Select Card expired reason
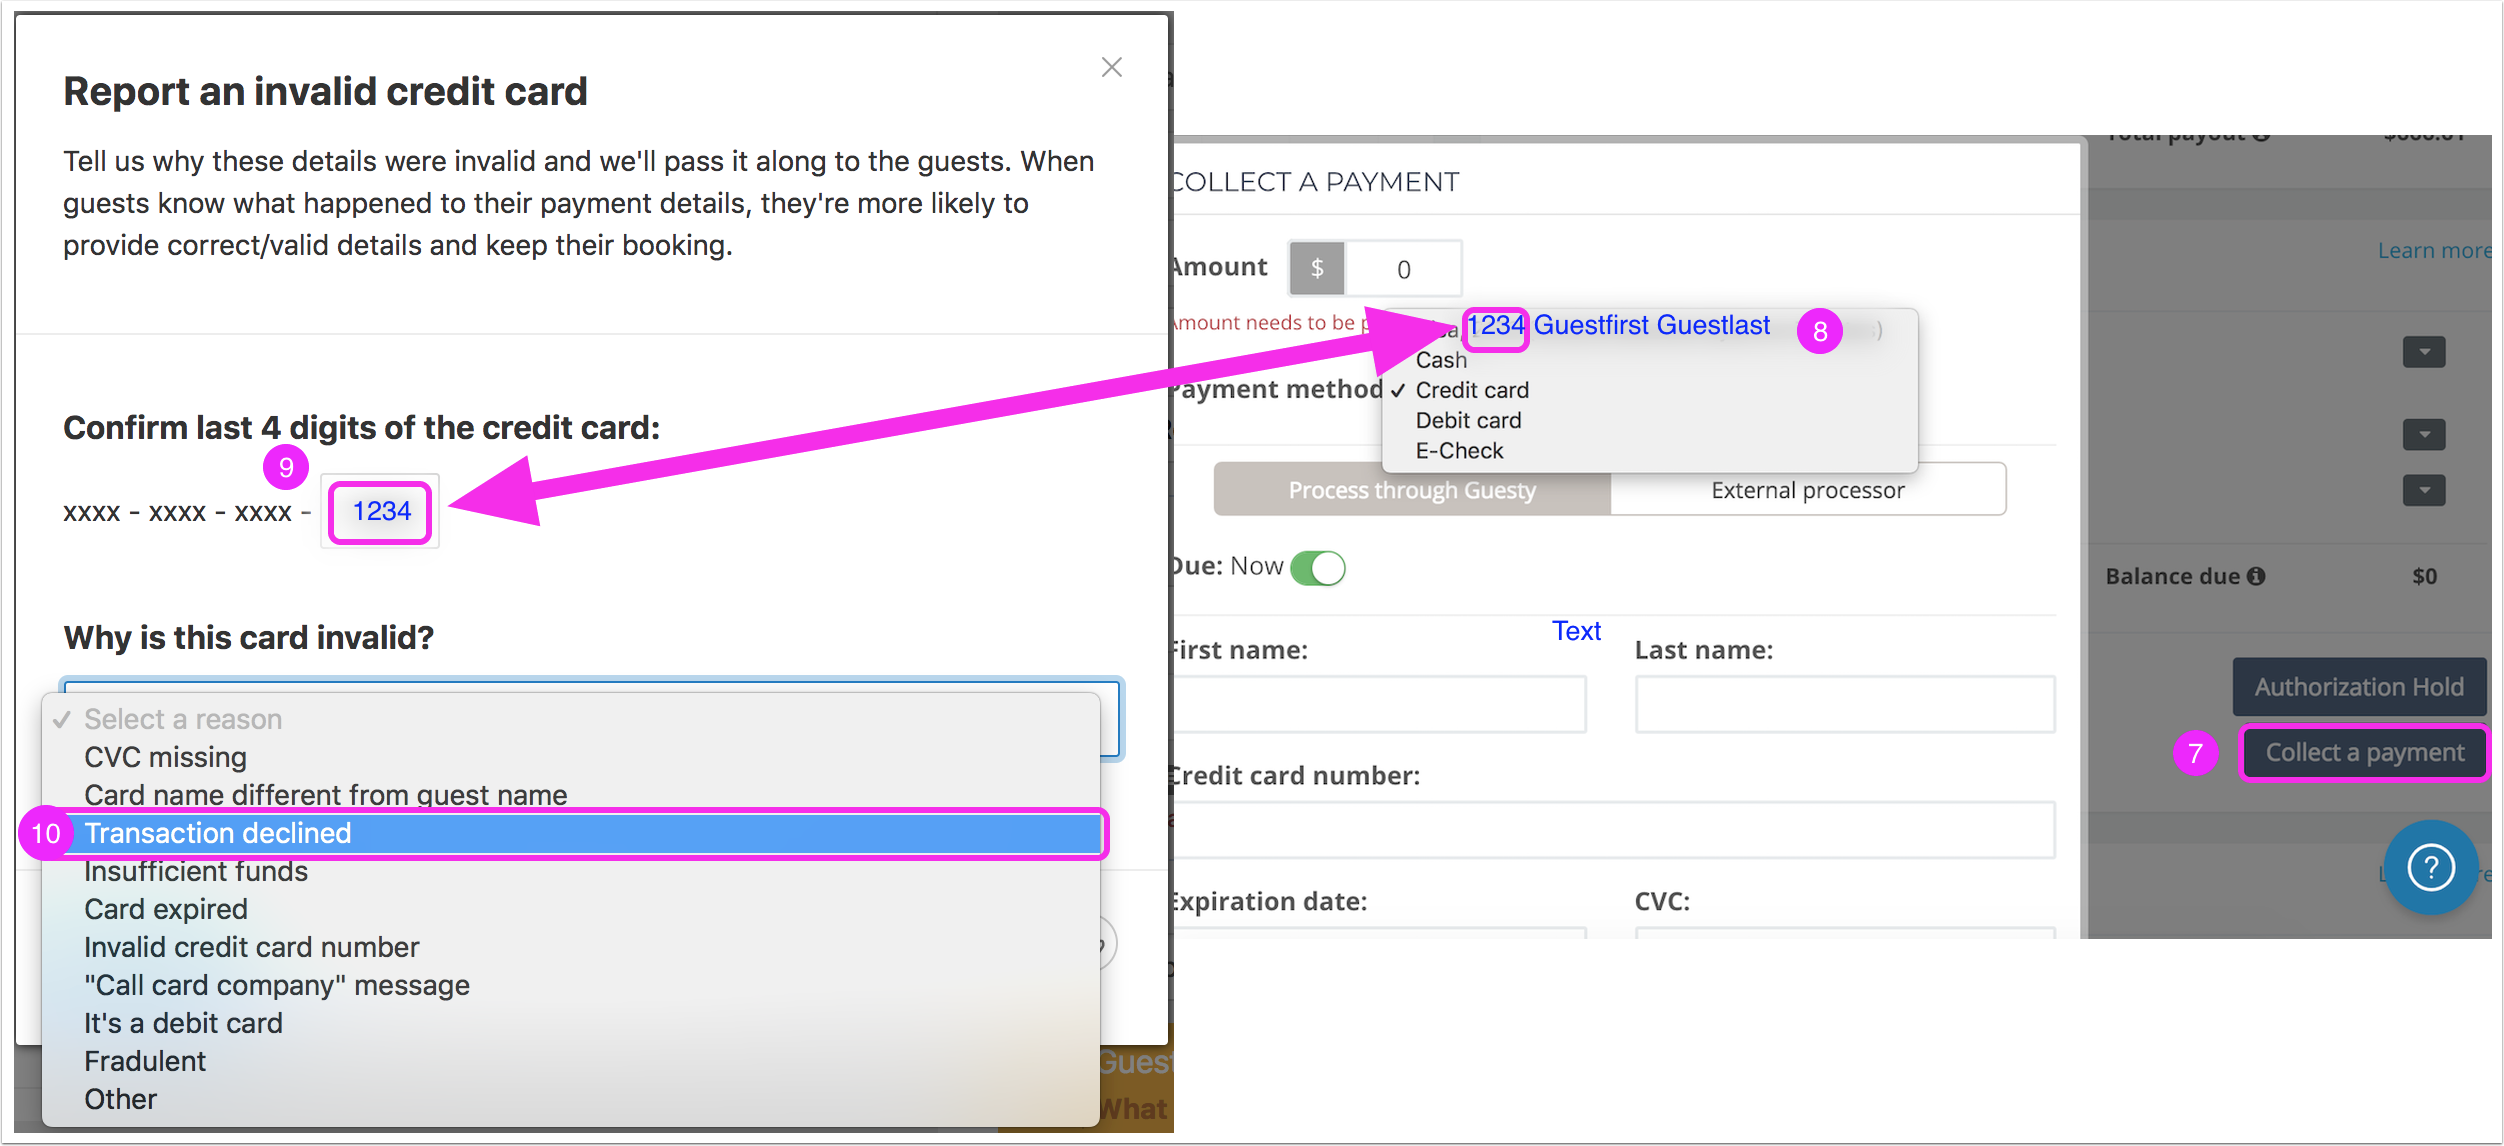This screenshot has height=1146, width=2504. click(x=572, y=909)
